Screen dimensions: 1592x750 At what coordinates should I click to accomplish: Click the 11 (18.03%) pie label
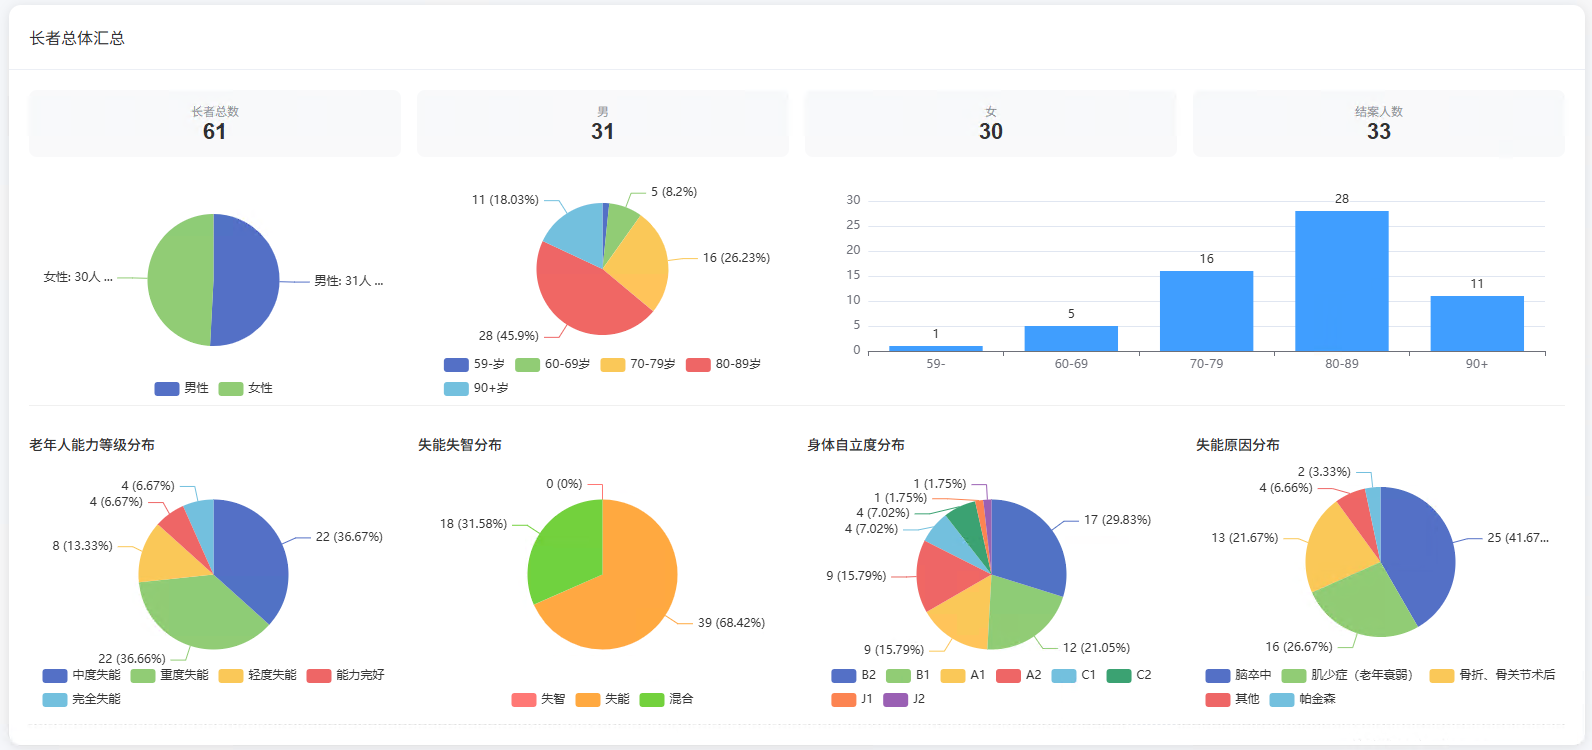pos(505,200)
